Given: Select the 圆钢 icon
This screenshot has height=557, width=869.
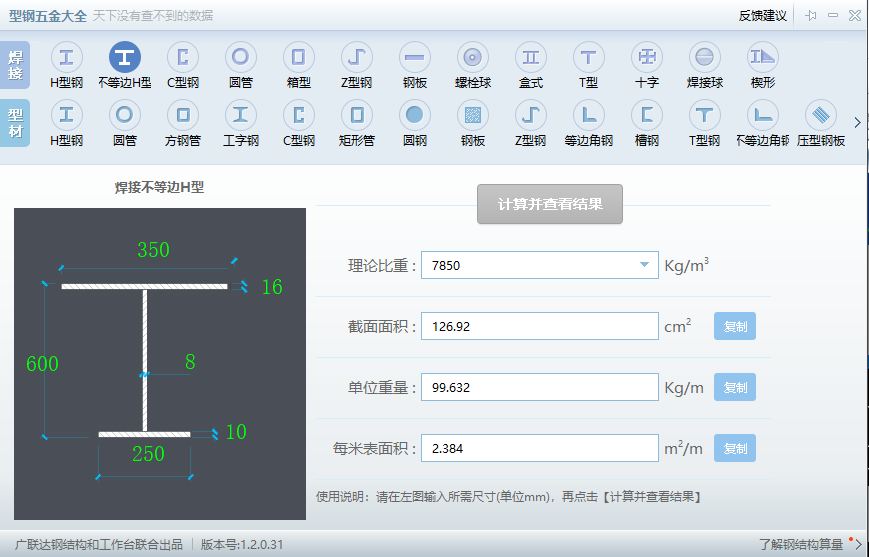Looking at the screenshot, I should click(x=415, y=115).
